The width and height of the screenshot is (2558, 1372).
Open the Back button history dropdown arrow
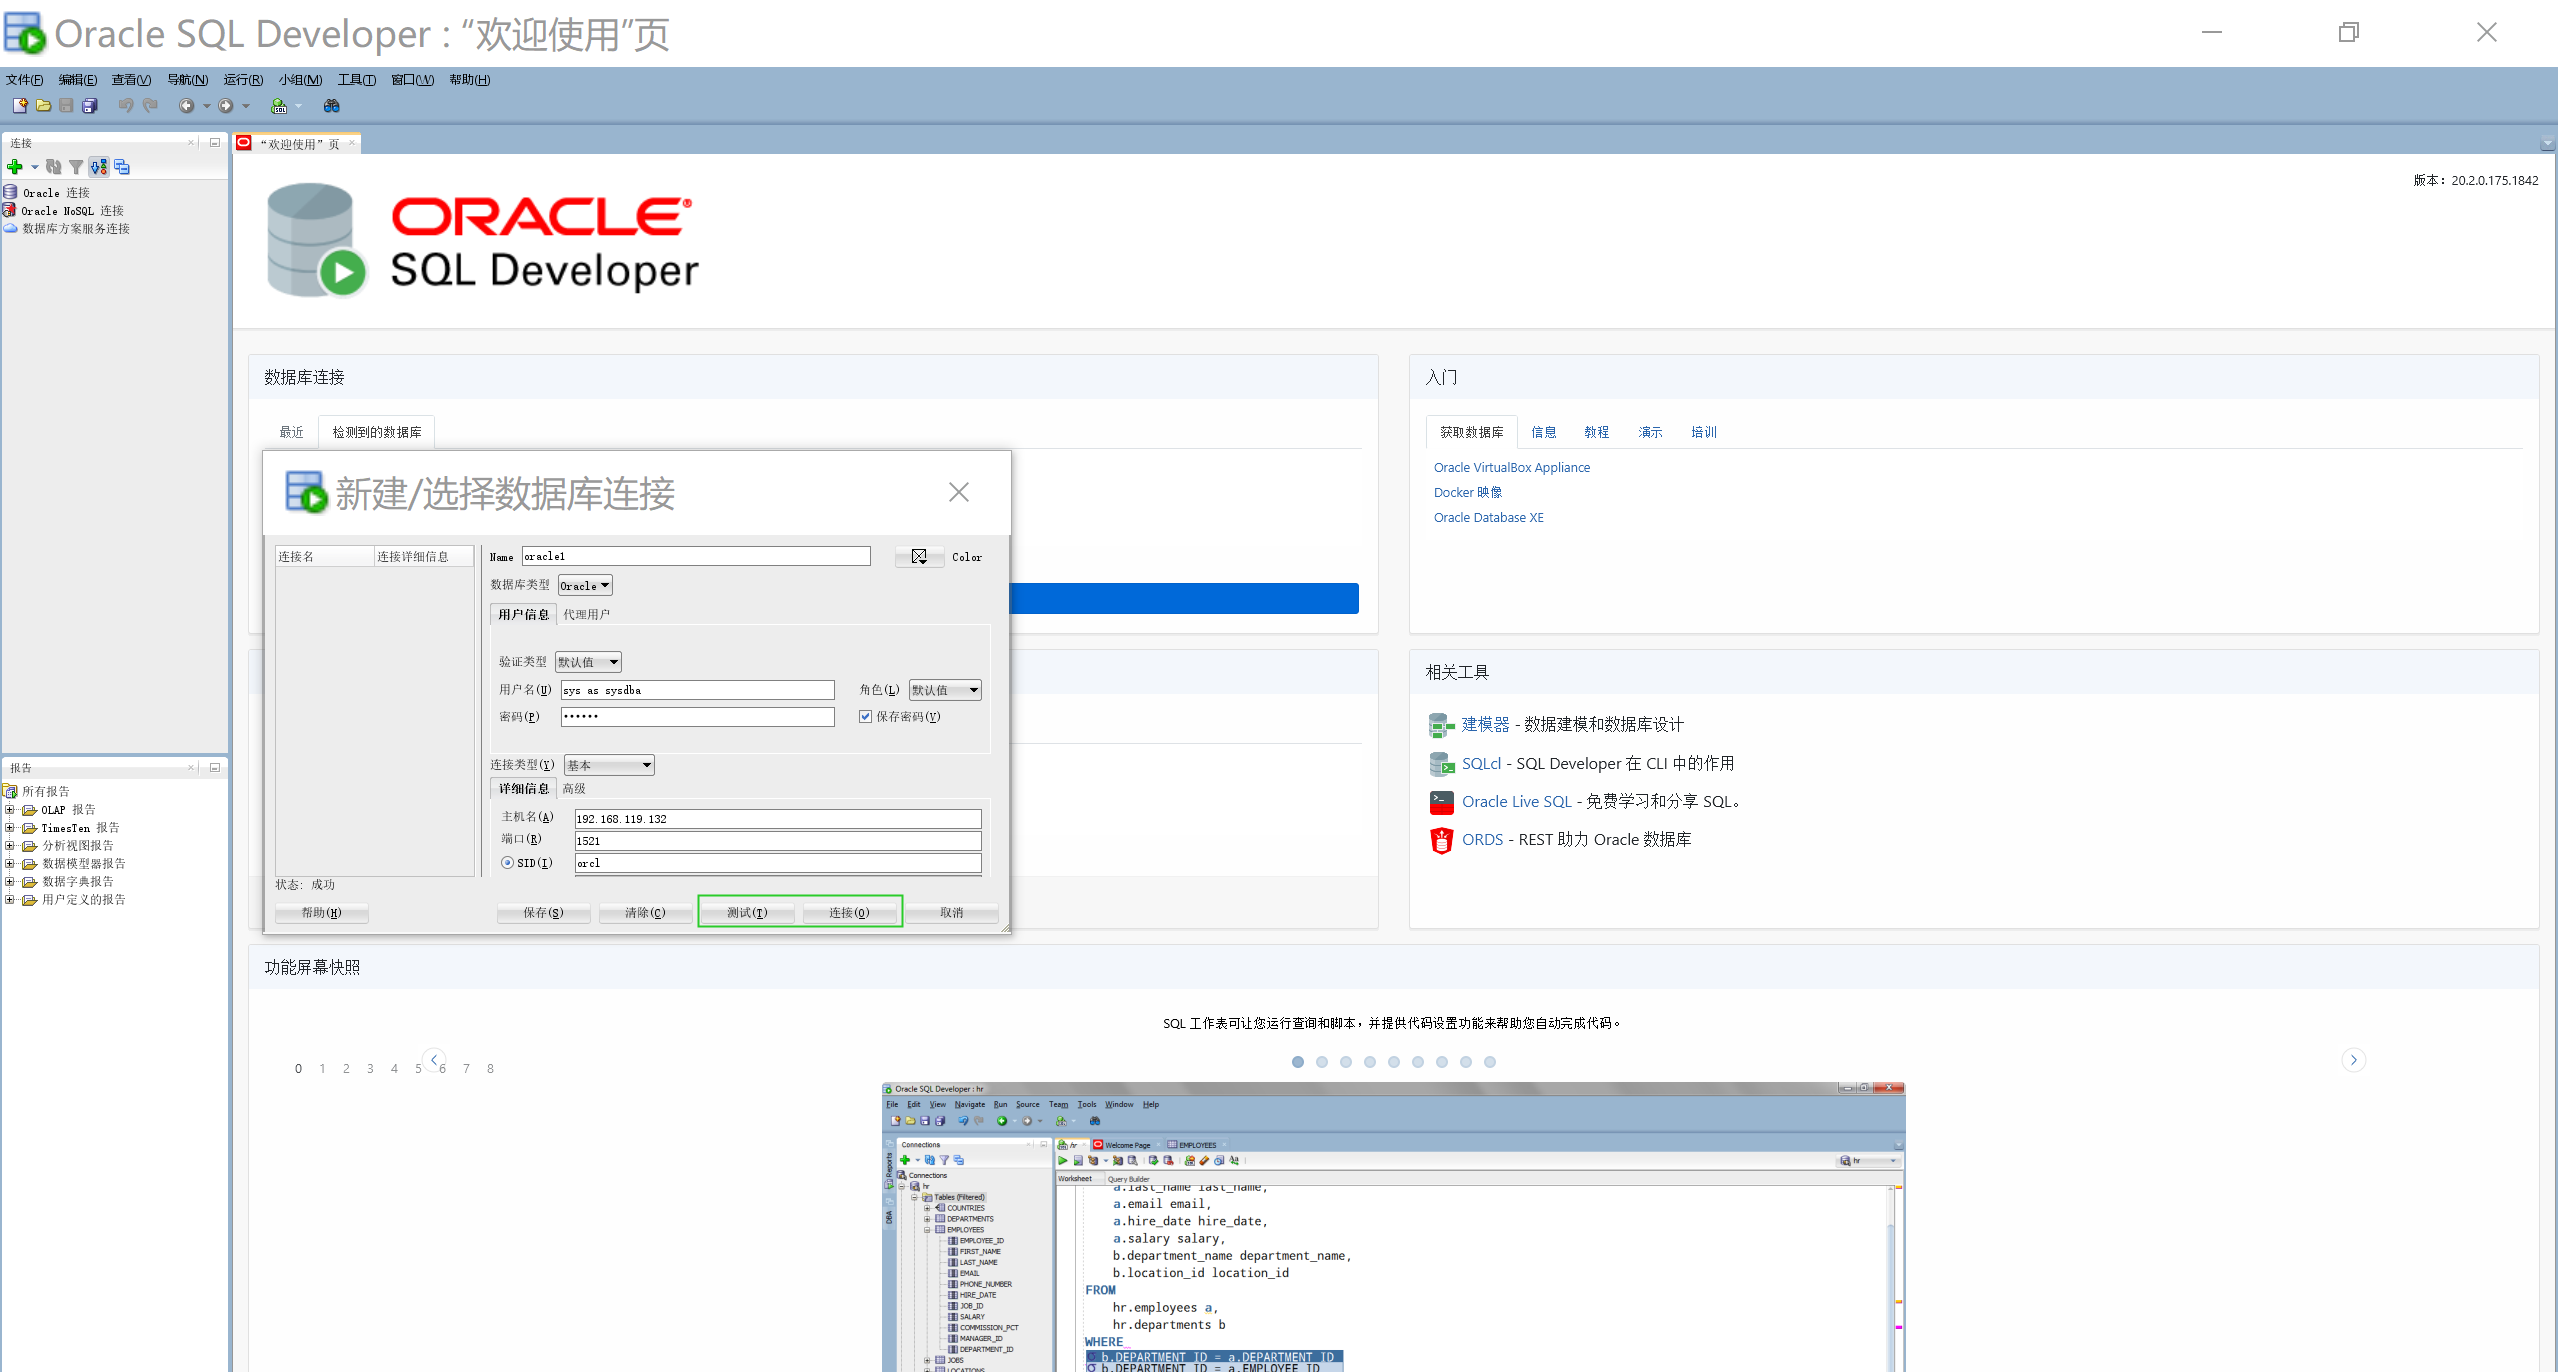[x=206, y=105]
